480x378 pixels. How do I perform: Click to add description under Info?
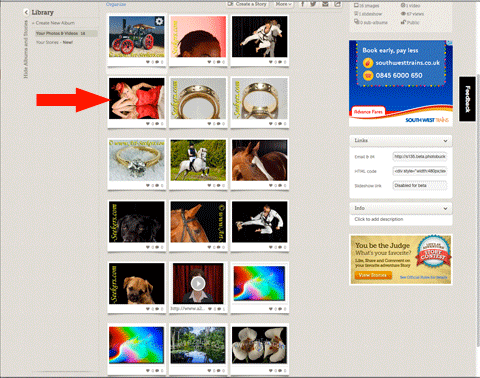point(379,219)
